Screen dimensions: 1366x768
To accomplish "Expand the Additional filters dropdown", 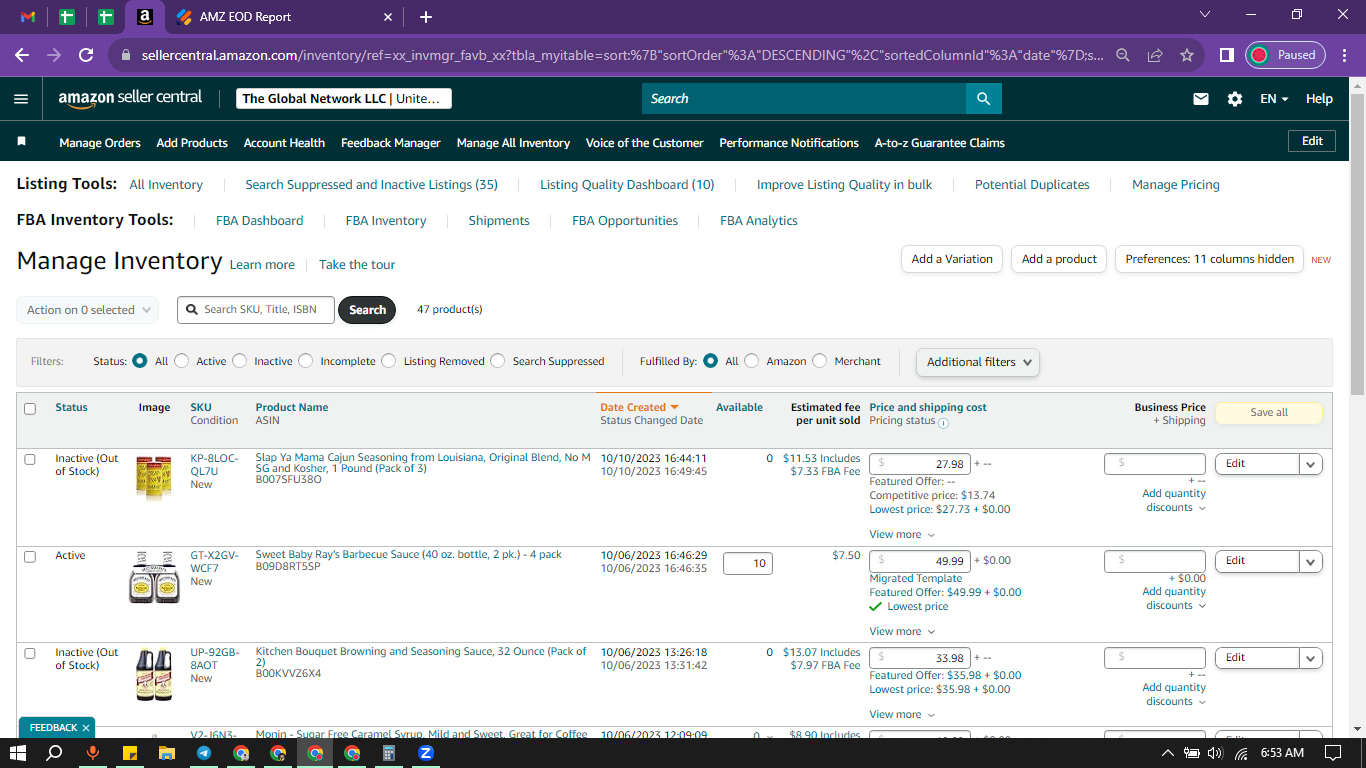I will [978, 362].
